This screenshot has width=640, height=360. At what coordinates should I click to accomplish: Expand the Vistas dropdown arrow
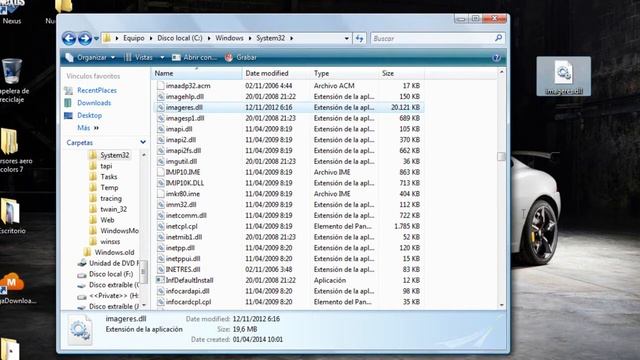tap(162, 58)
